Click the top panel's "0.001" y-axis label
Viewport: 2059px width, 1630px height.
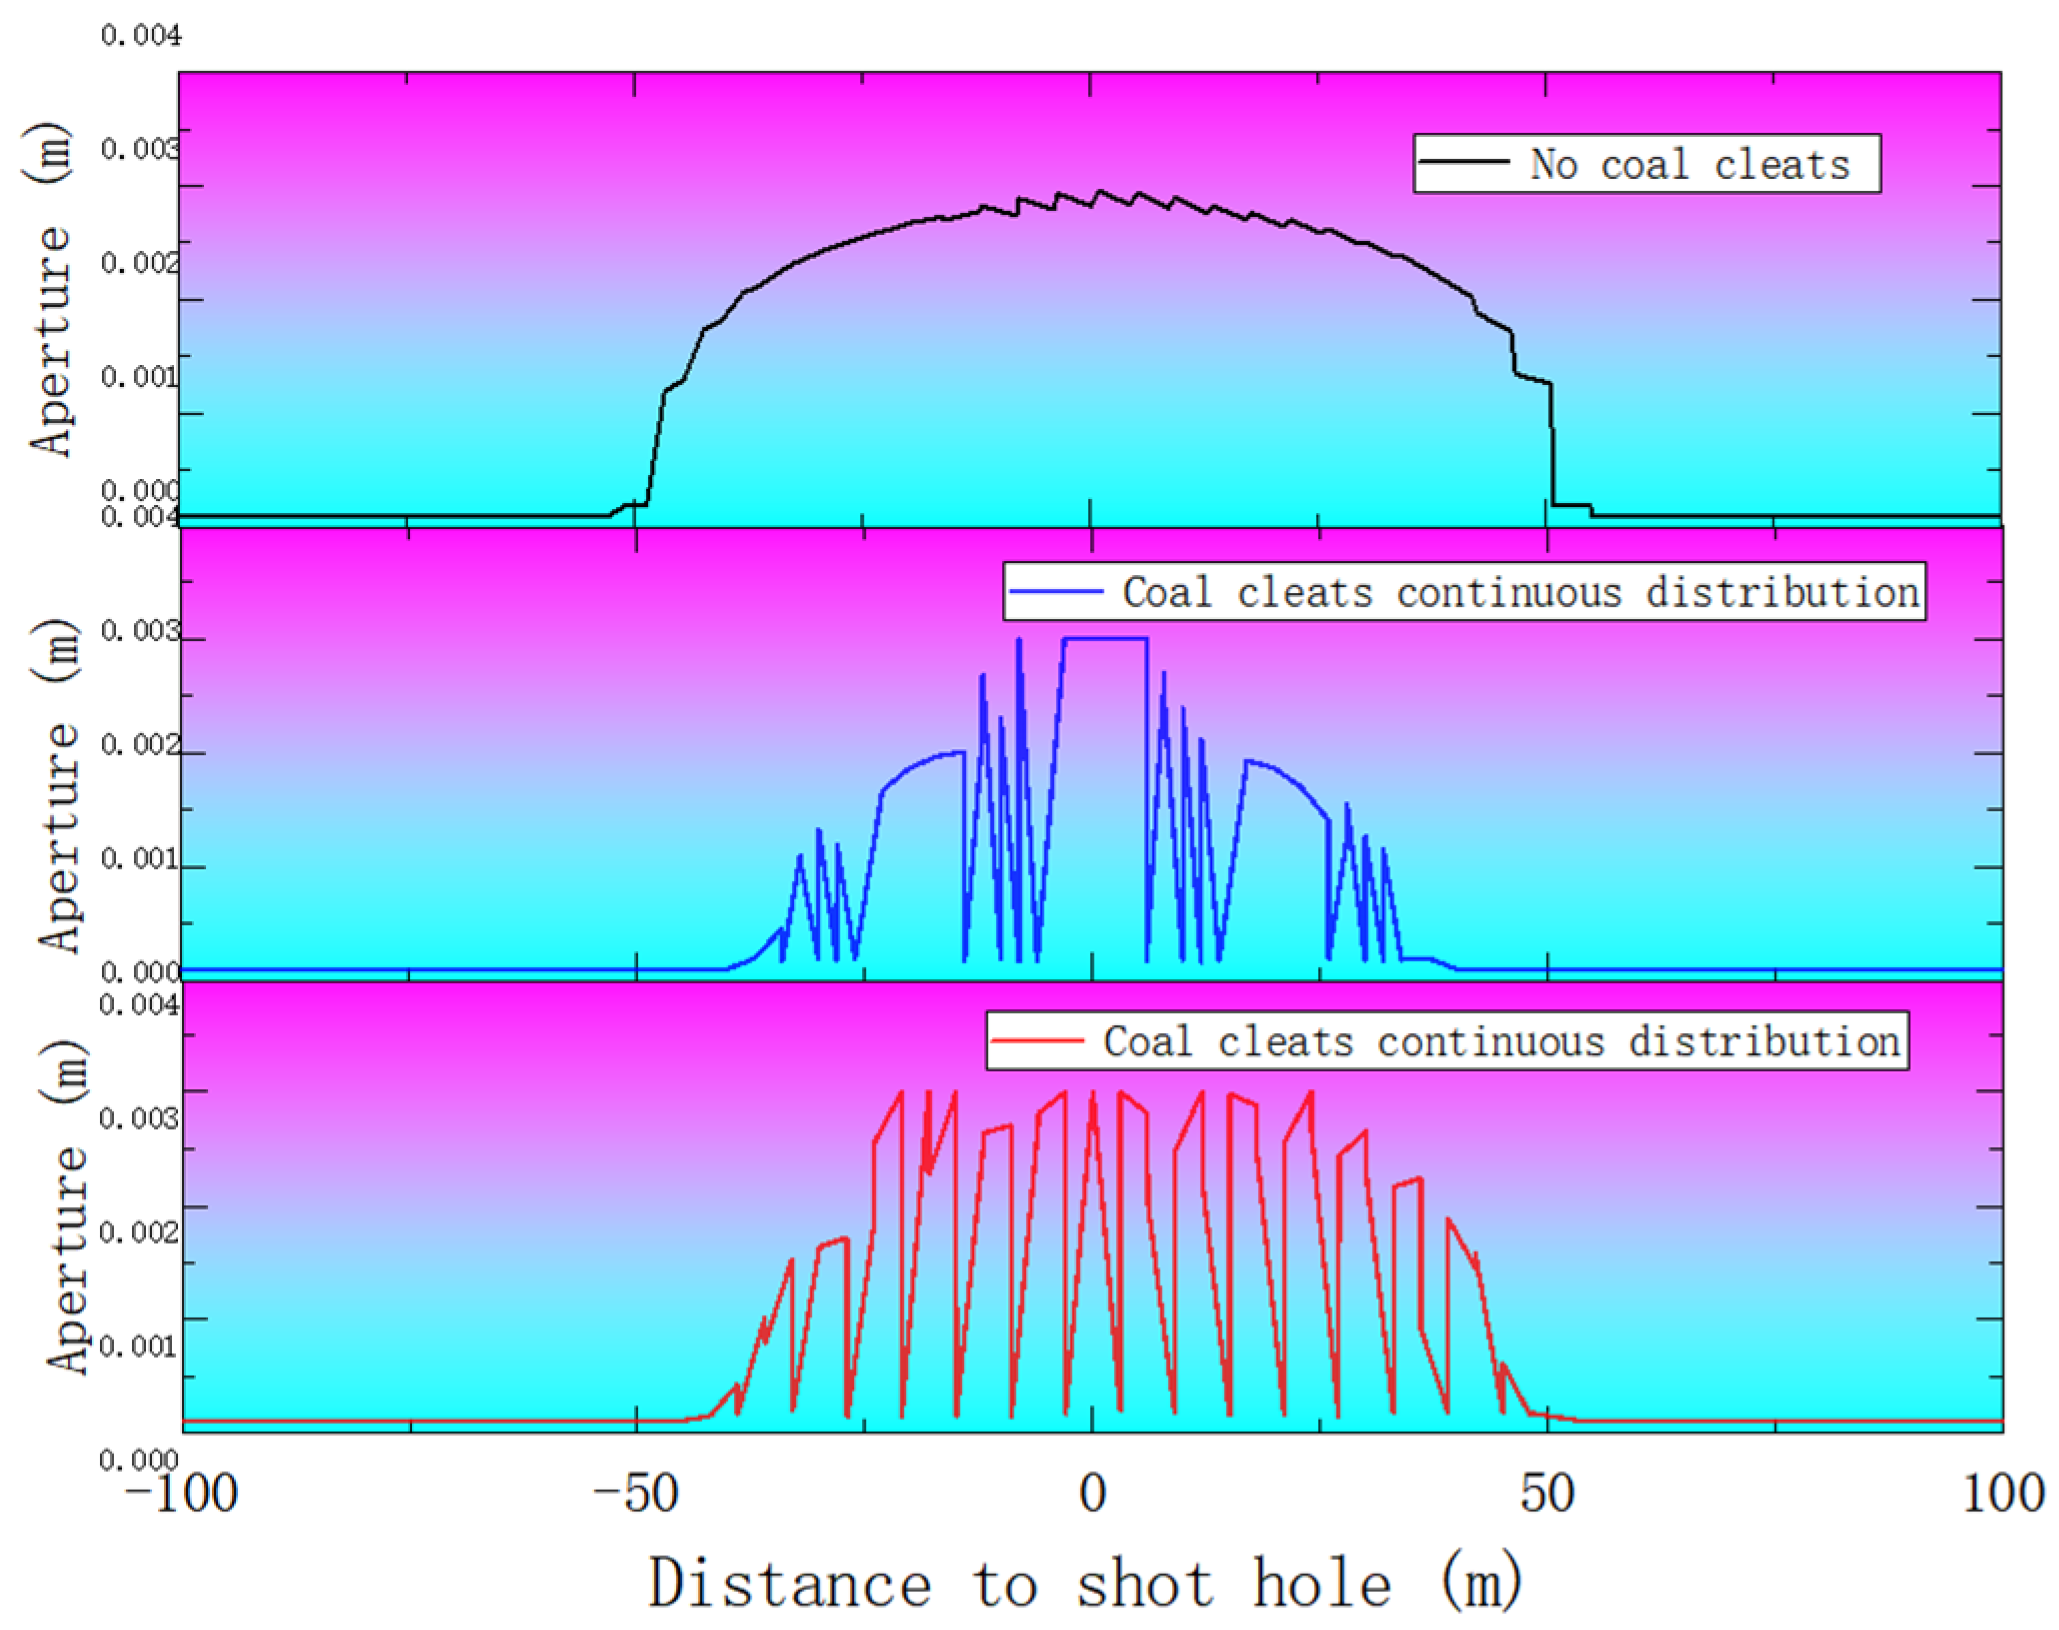click(139, 377)
